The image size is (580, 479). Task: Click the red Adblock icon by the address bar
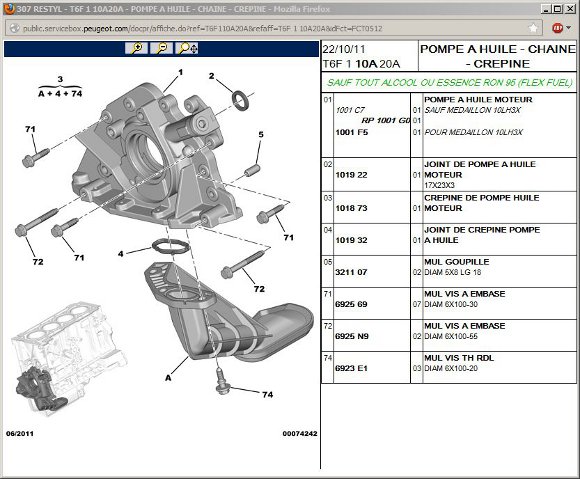click(x=557, y=28)
